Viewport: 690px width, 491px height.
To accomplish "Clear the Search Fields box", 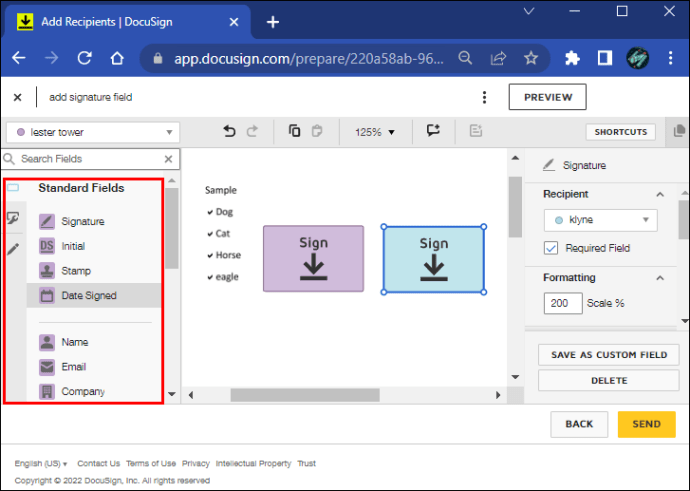I will (x=169, y=159).
